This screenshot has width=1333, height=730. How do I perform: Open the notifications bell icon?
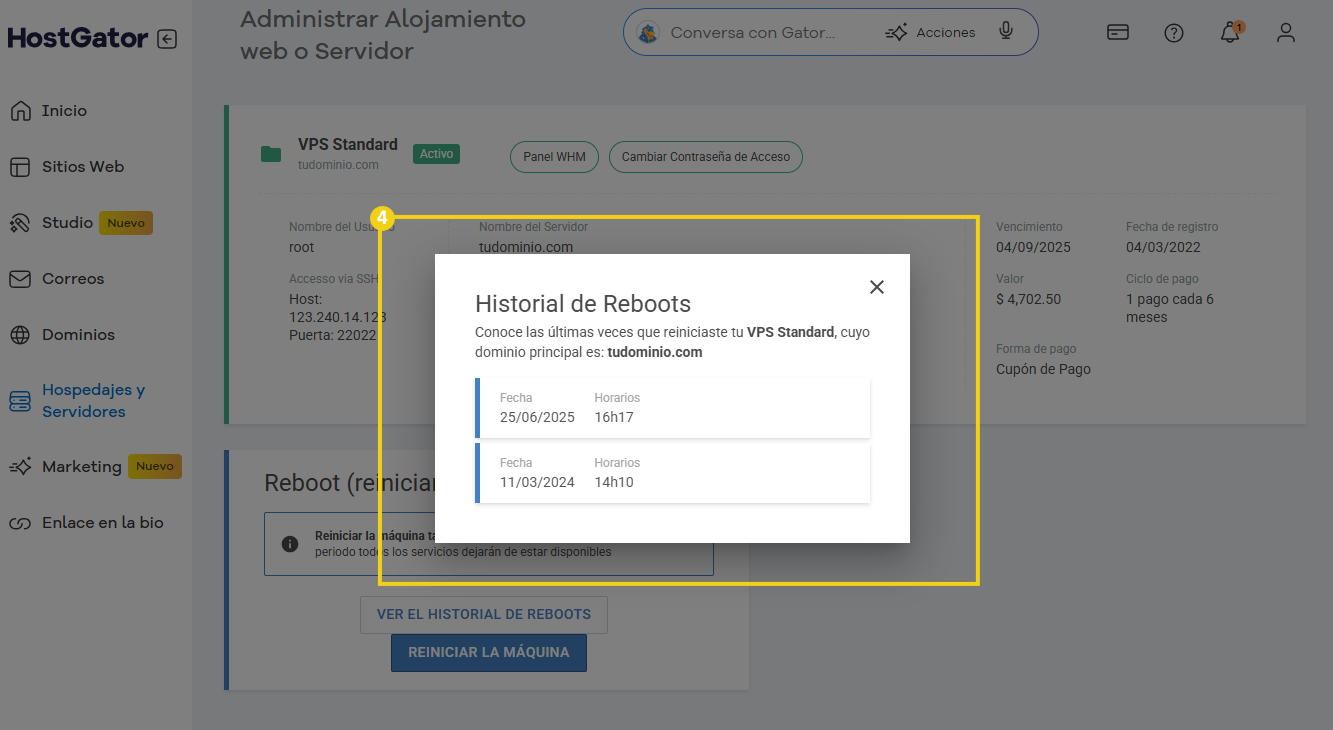tap(1230, 33)
